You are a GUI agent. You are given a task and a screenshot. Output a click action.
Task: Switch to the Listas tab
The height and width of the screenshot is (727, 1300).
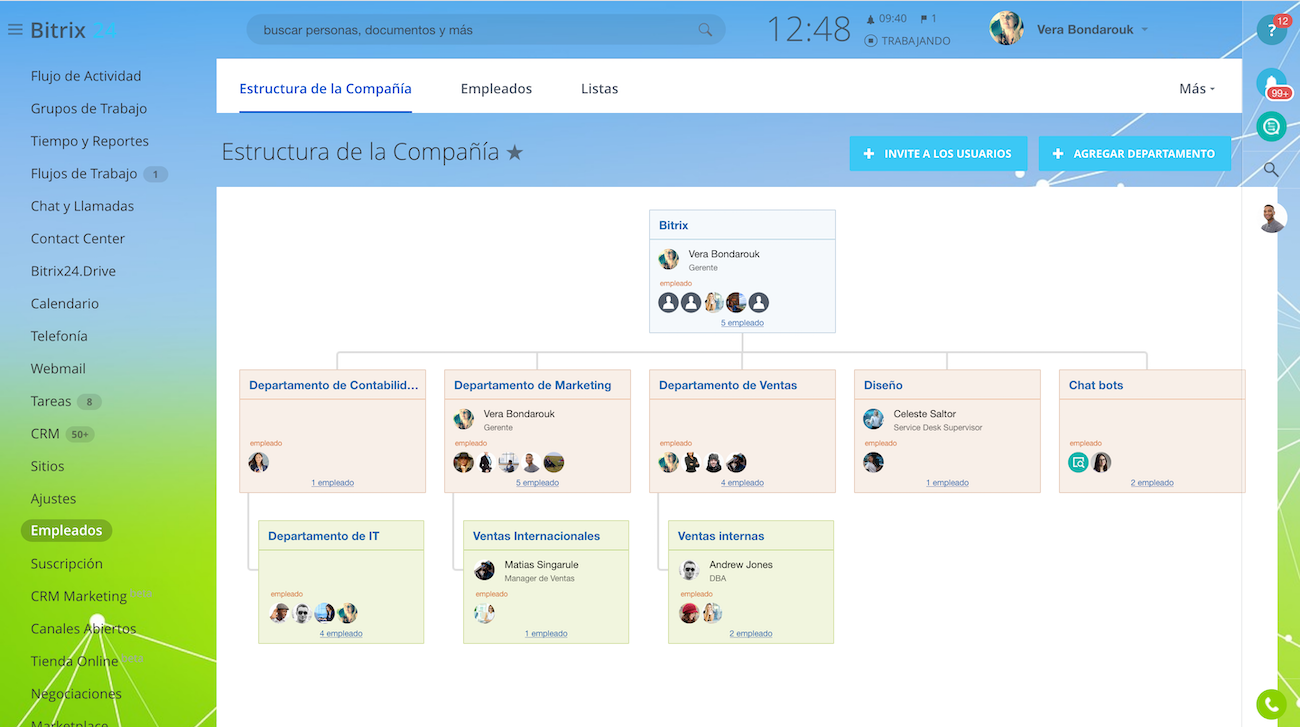(x=599, y=88)
